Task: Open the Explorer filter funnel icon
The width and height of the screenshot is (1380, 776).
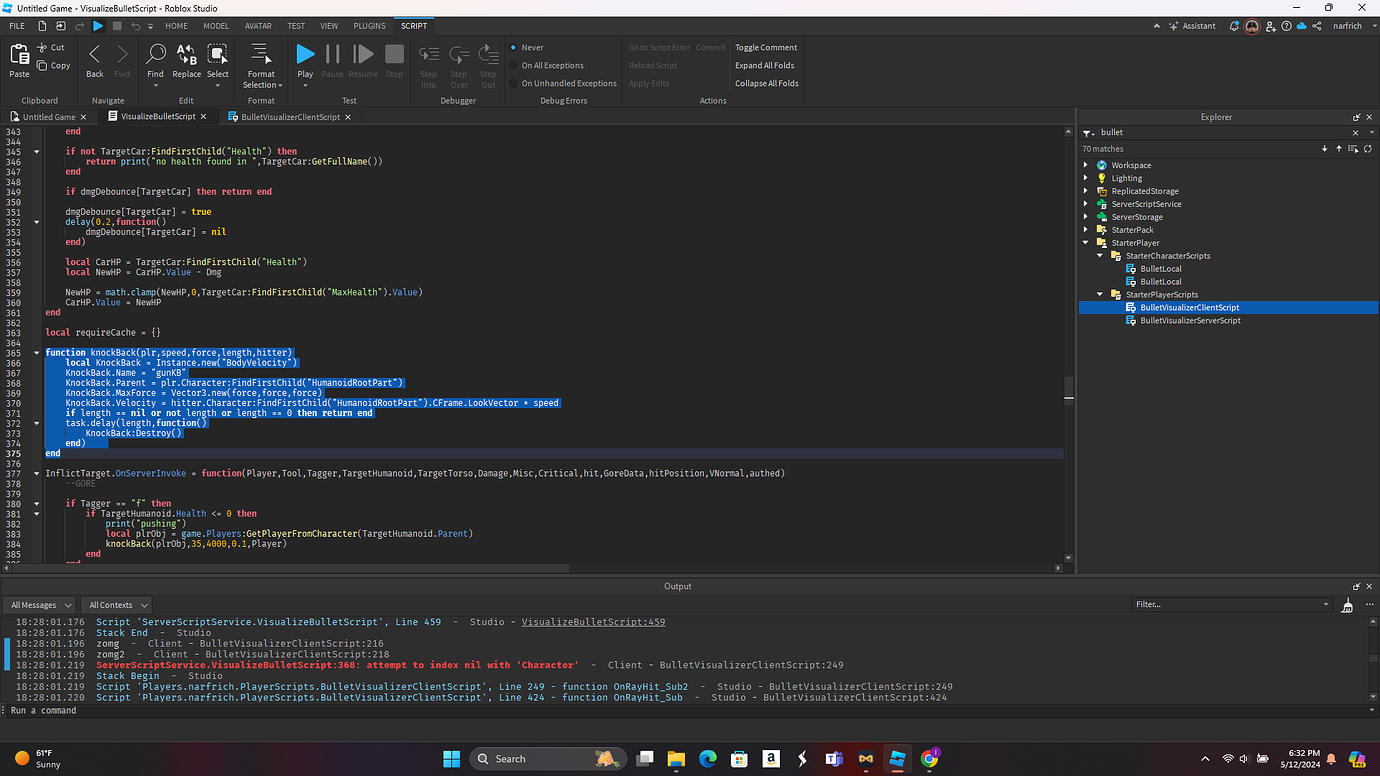Action: 1087,133
